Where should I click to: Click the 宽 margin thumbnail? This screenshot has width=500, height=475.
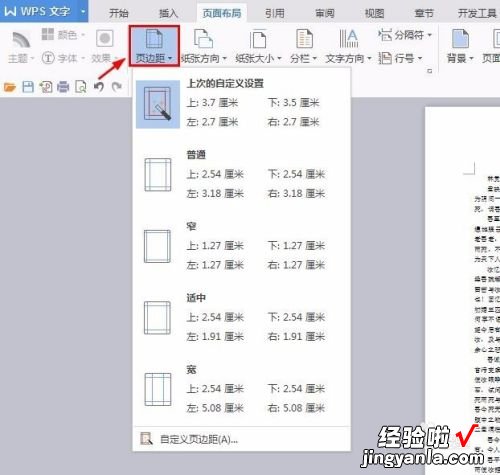(x=158, y=389)
